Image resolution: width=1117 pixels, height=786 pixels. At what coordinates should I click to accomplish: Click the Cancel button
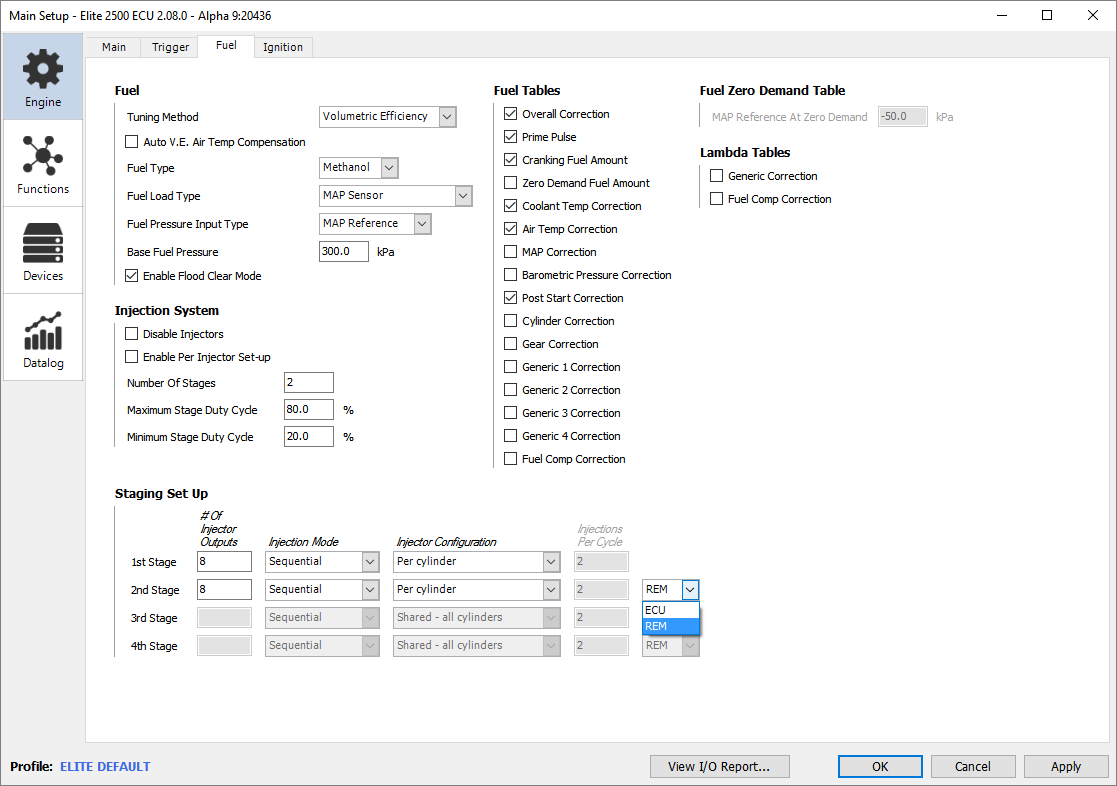tap(972, 767)
